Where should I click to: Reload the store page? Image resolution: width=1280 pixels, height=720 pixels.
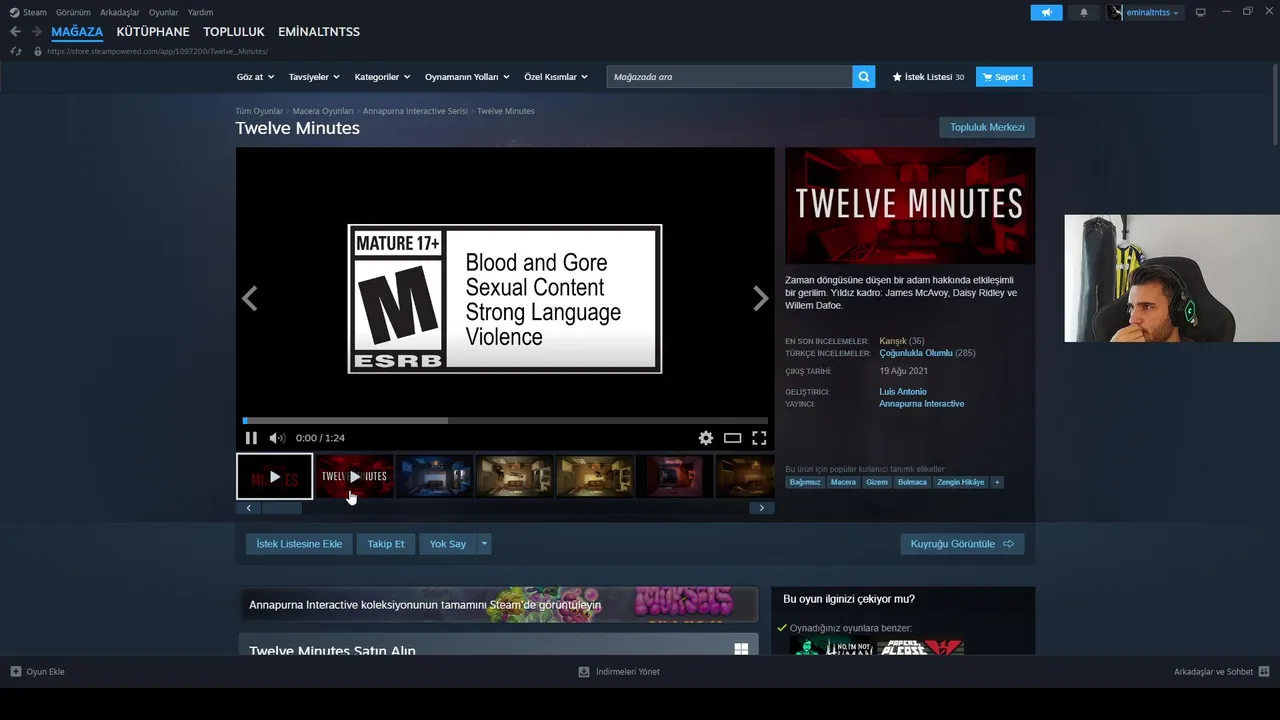tap(15, 51)
